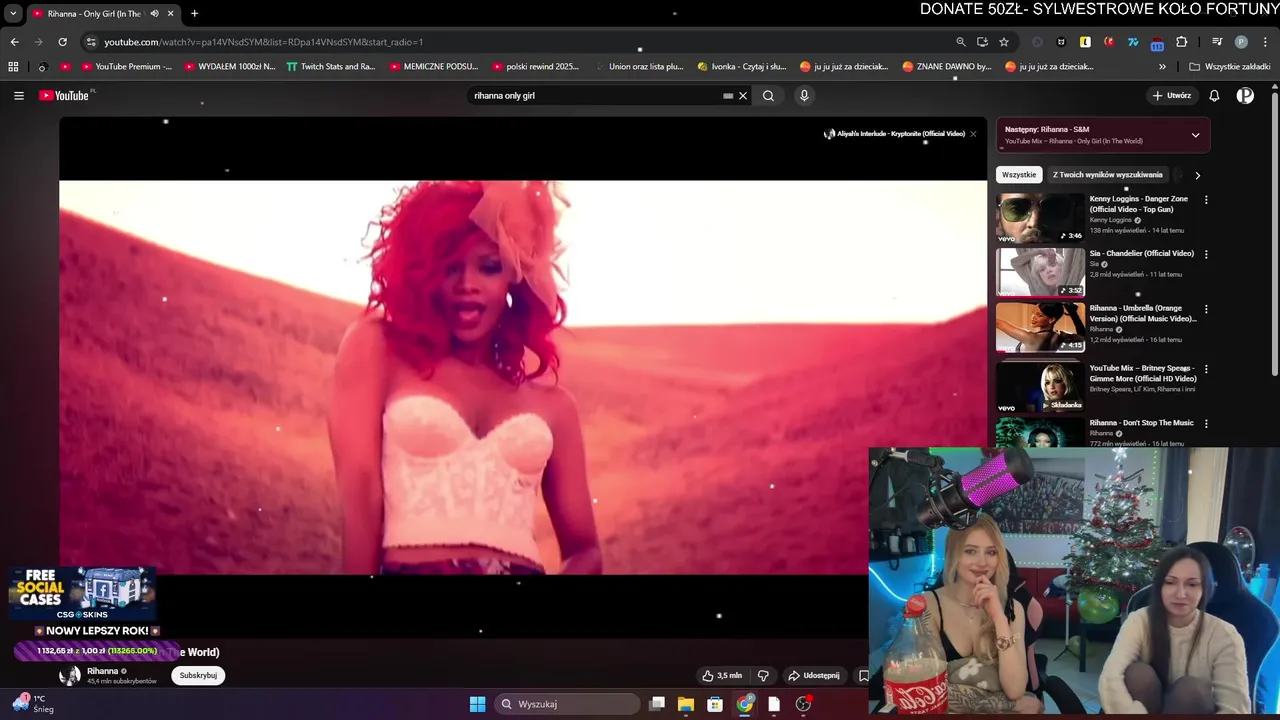
Task: Open the yellow L extension icon
Action: click(x=1085, y=42)
